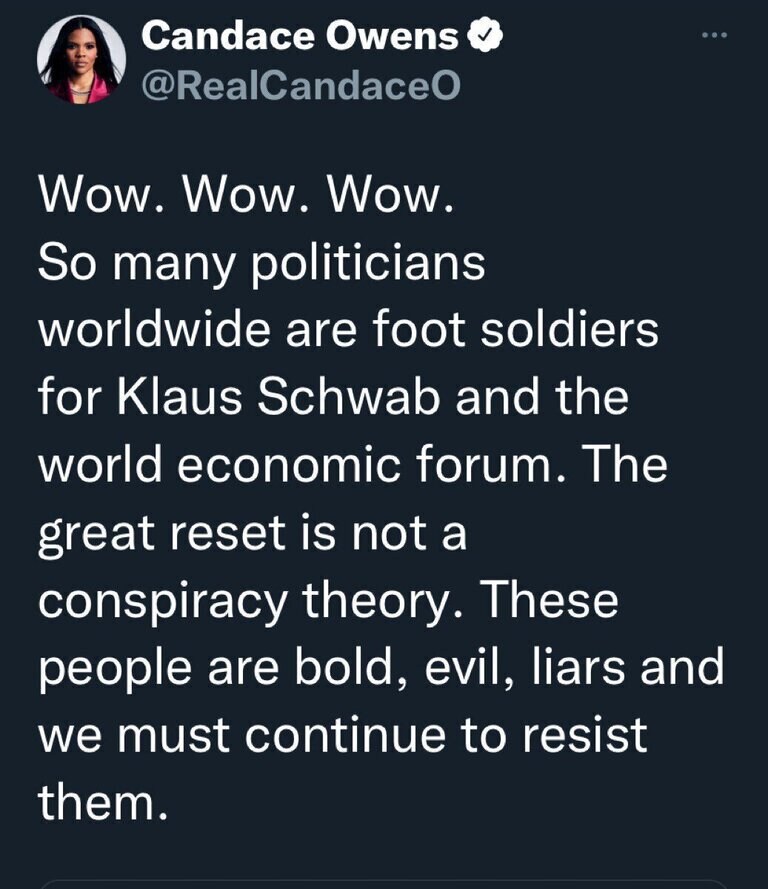
Task: Click the final word "them." in the tweet
Action: pos(103,802)
